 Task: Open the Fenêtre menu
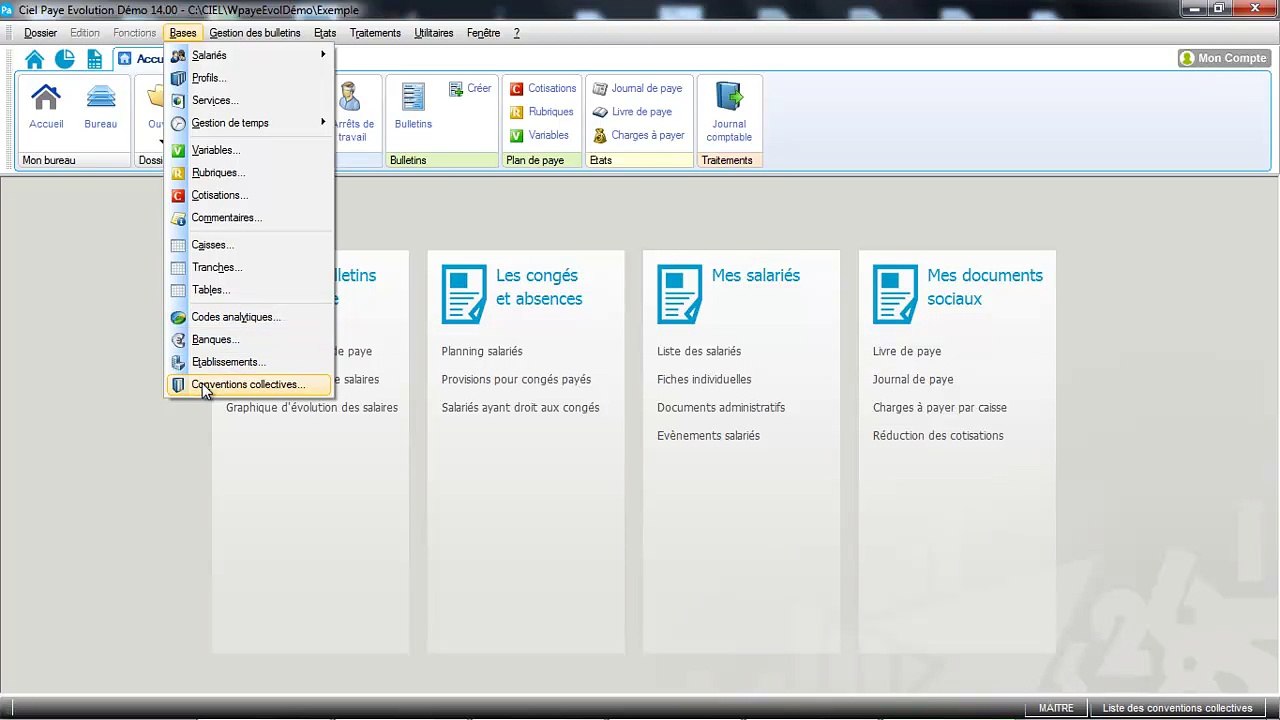tap(483, 33)
